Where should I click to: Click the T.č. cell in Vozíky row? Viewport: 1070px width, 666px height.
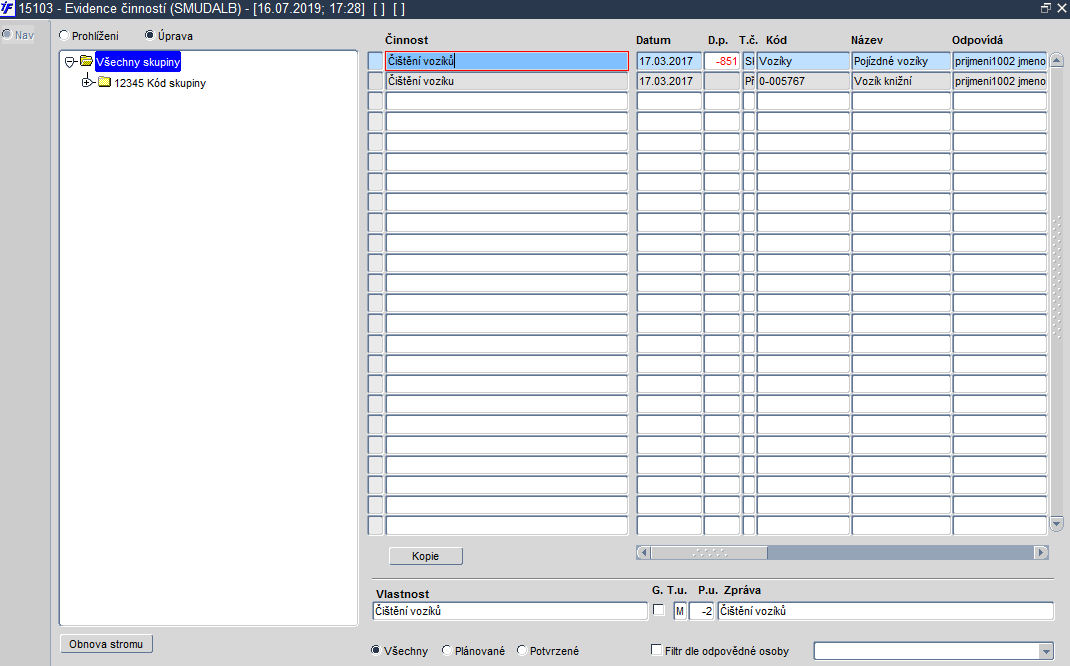(749, 61)
